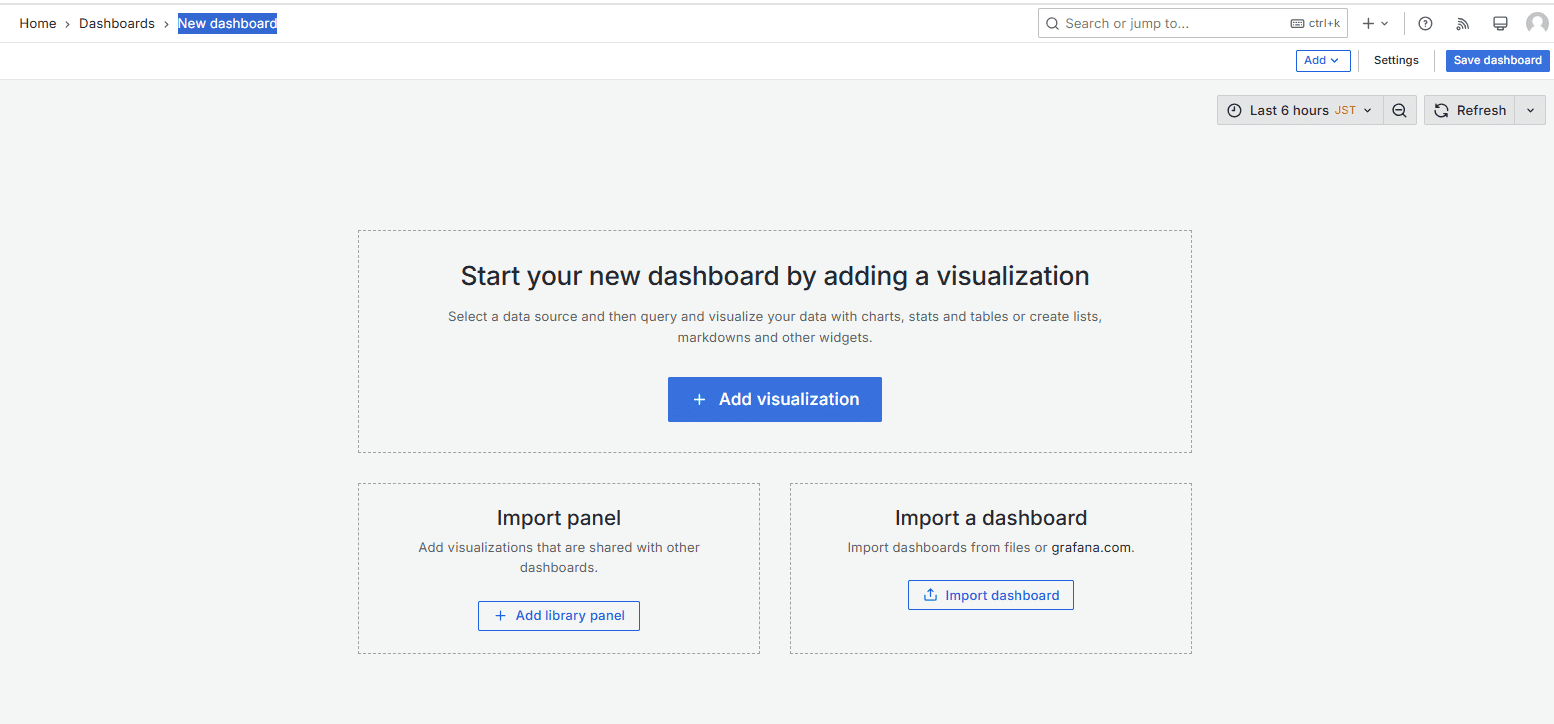Refresh the dashboard
The width and height of the screenshot is (1554, 724).
click(1469, 110)
